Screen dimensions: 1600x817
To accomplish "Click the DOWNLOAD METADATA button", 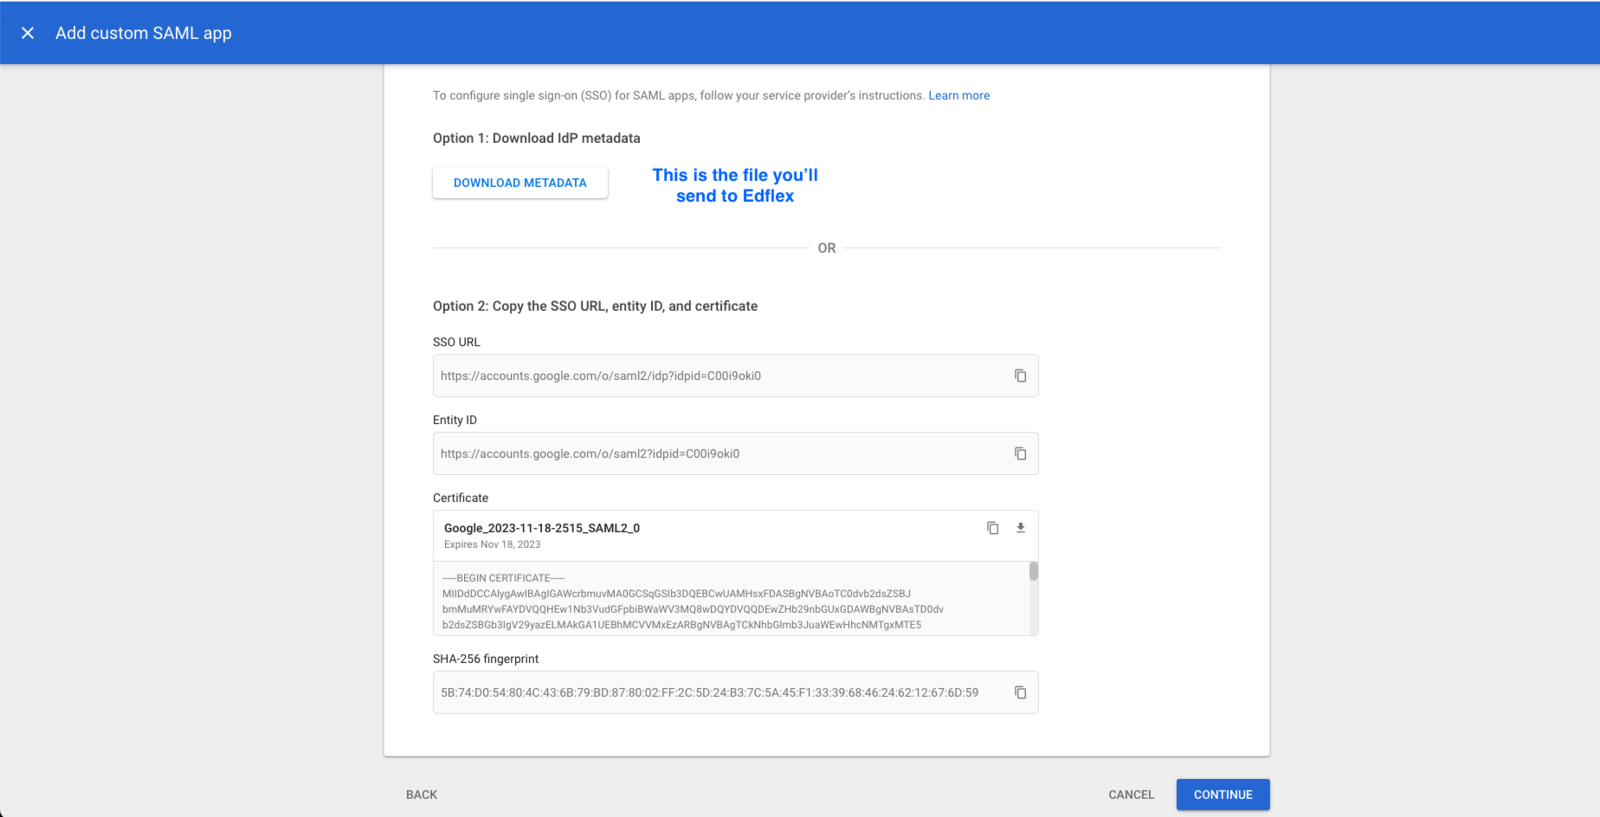I will coord(520,183).
